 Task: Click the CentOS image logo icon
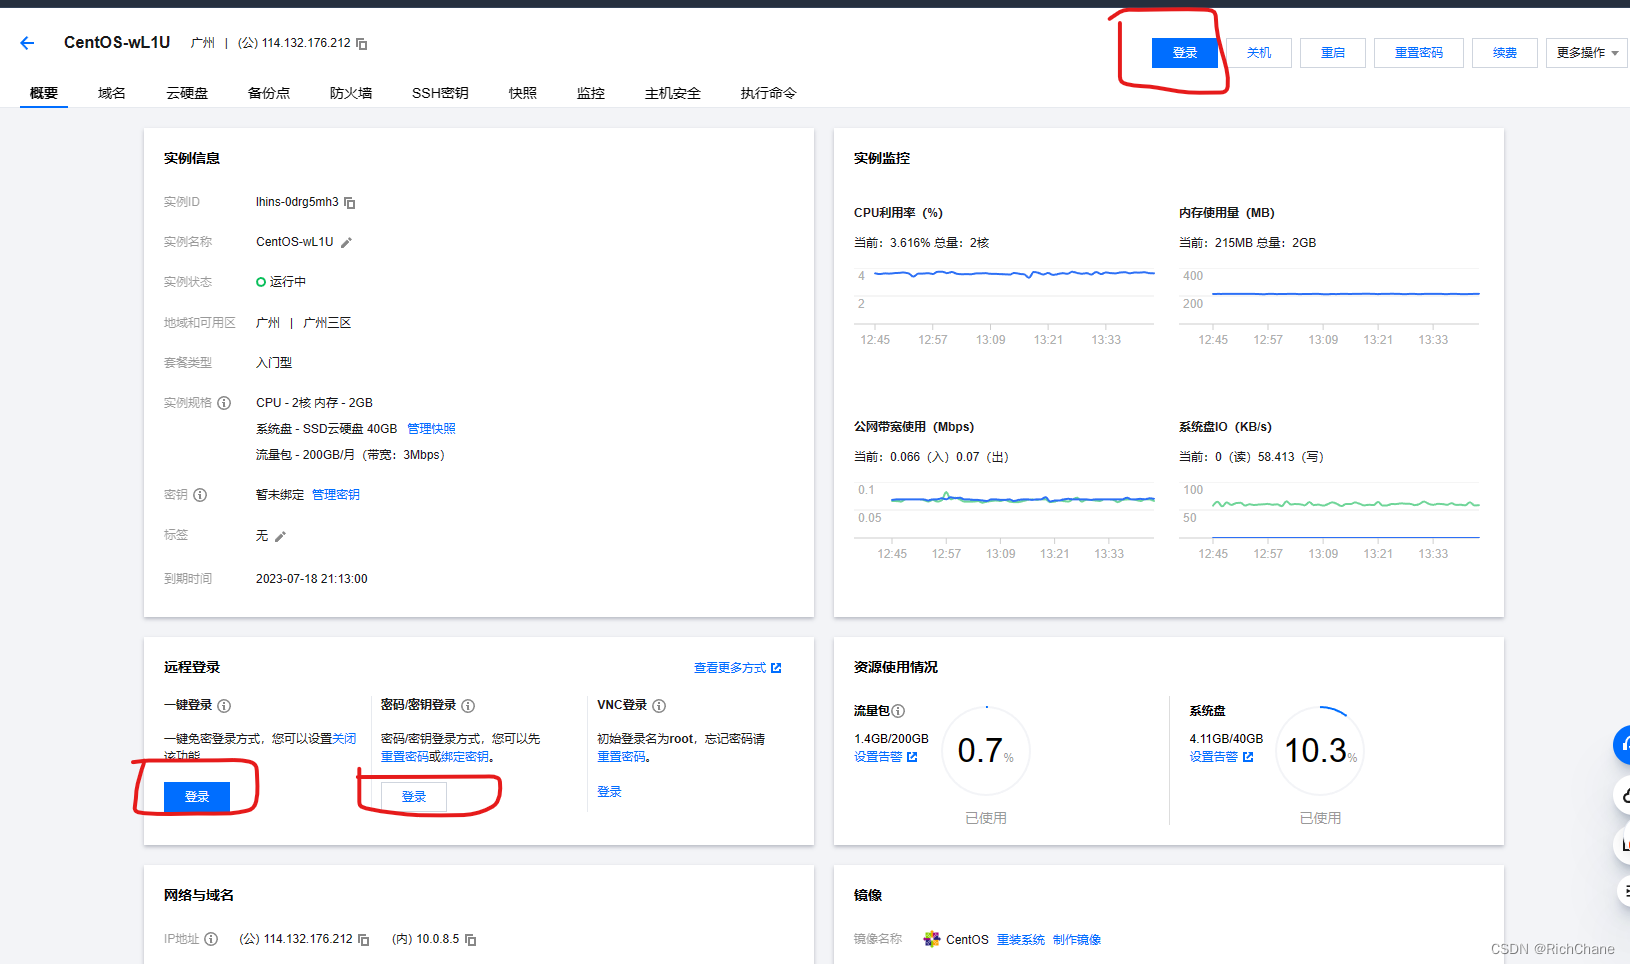(932, 939)
